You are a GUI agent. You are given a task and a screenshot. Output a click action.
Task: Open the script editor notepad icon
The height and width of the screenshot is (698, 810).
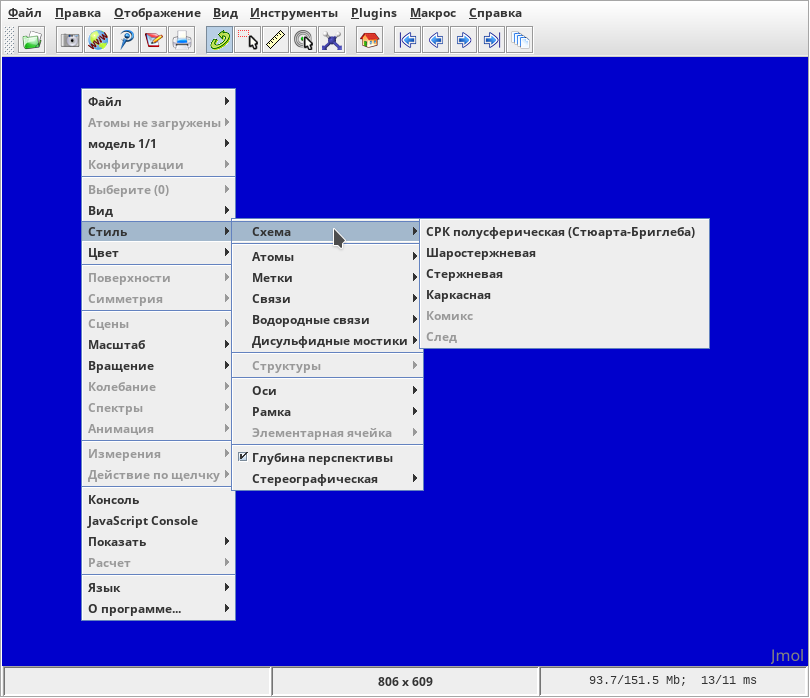click(153, 40)
